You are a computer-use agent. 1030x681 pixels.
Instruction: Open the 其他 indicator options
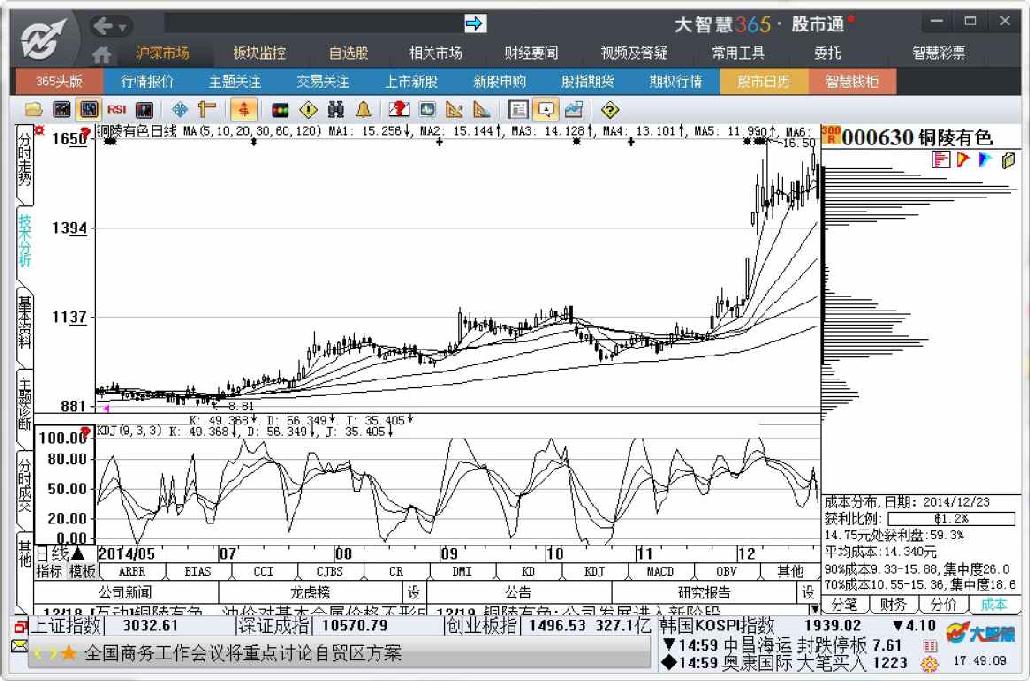pyautogui.click(x=790, y=572)
